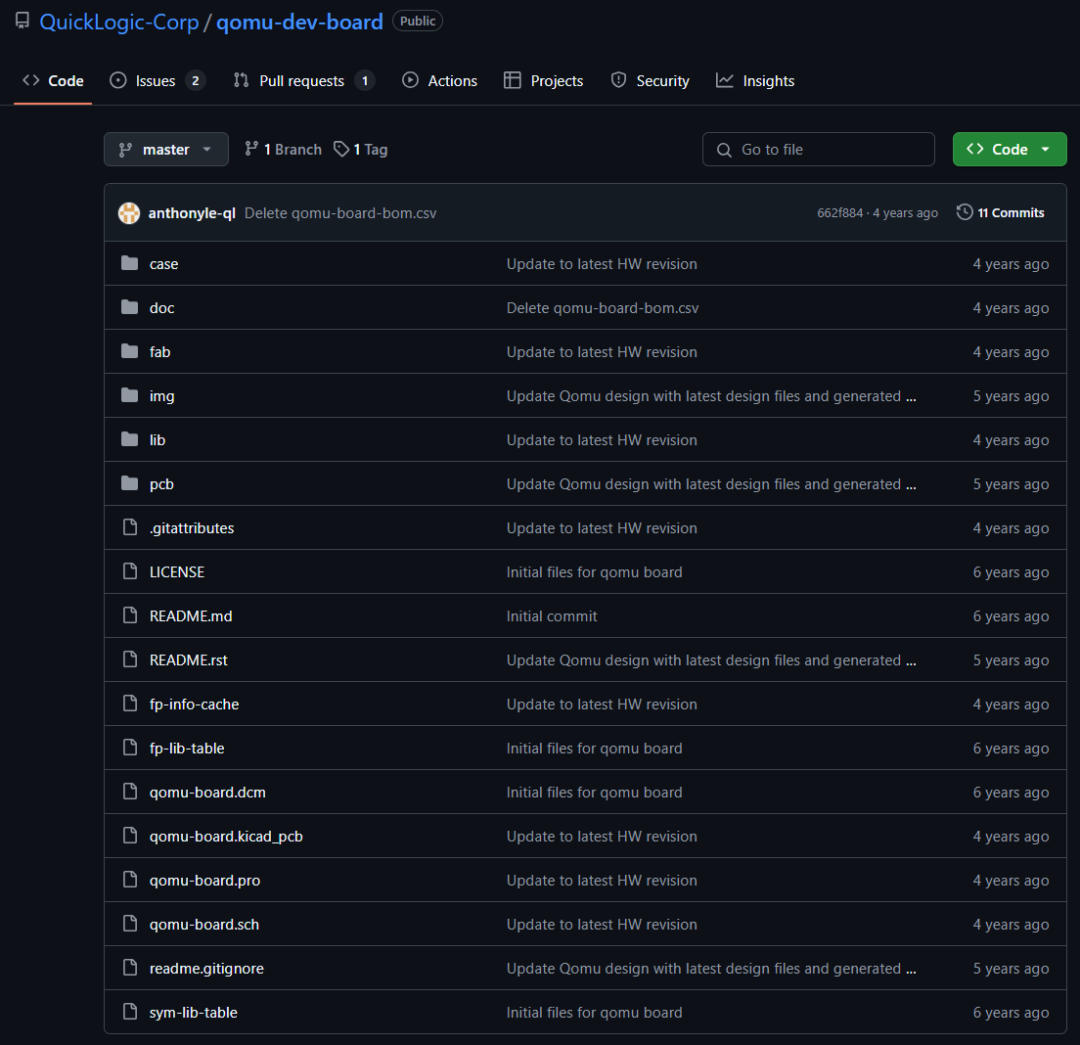Click the anthonyle-ql avatar image

(129, 213)
